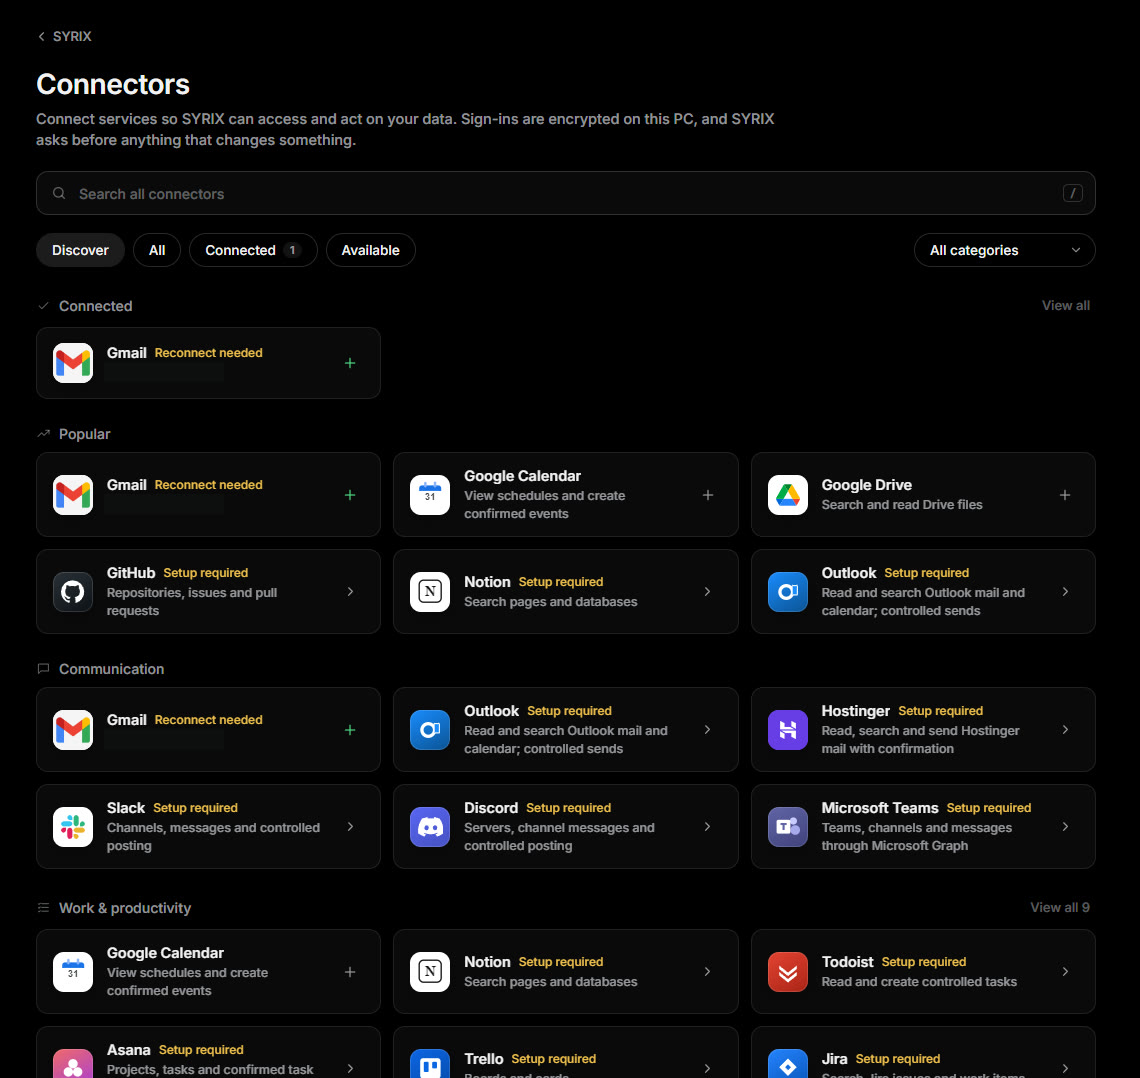Click Outlook icon in Communication section
This screenshot has width=1140, height=1078.
(430, 730)
